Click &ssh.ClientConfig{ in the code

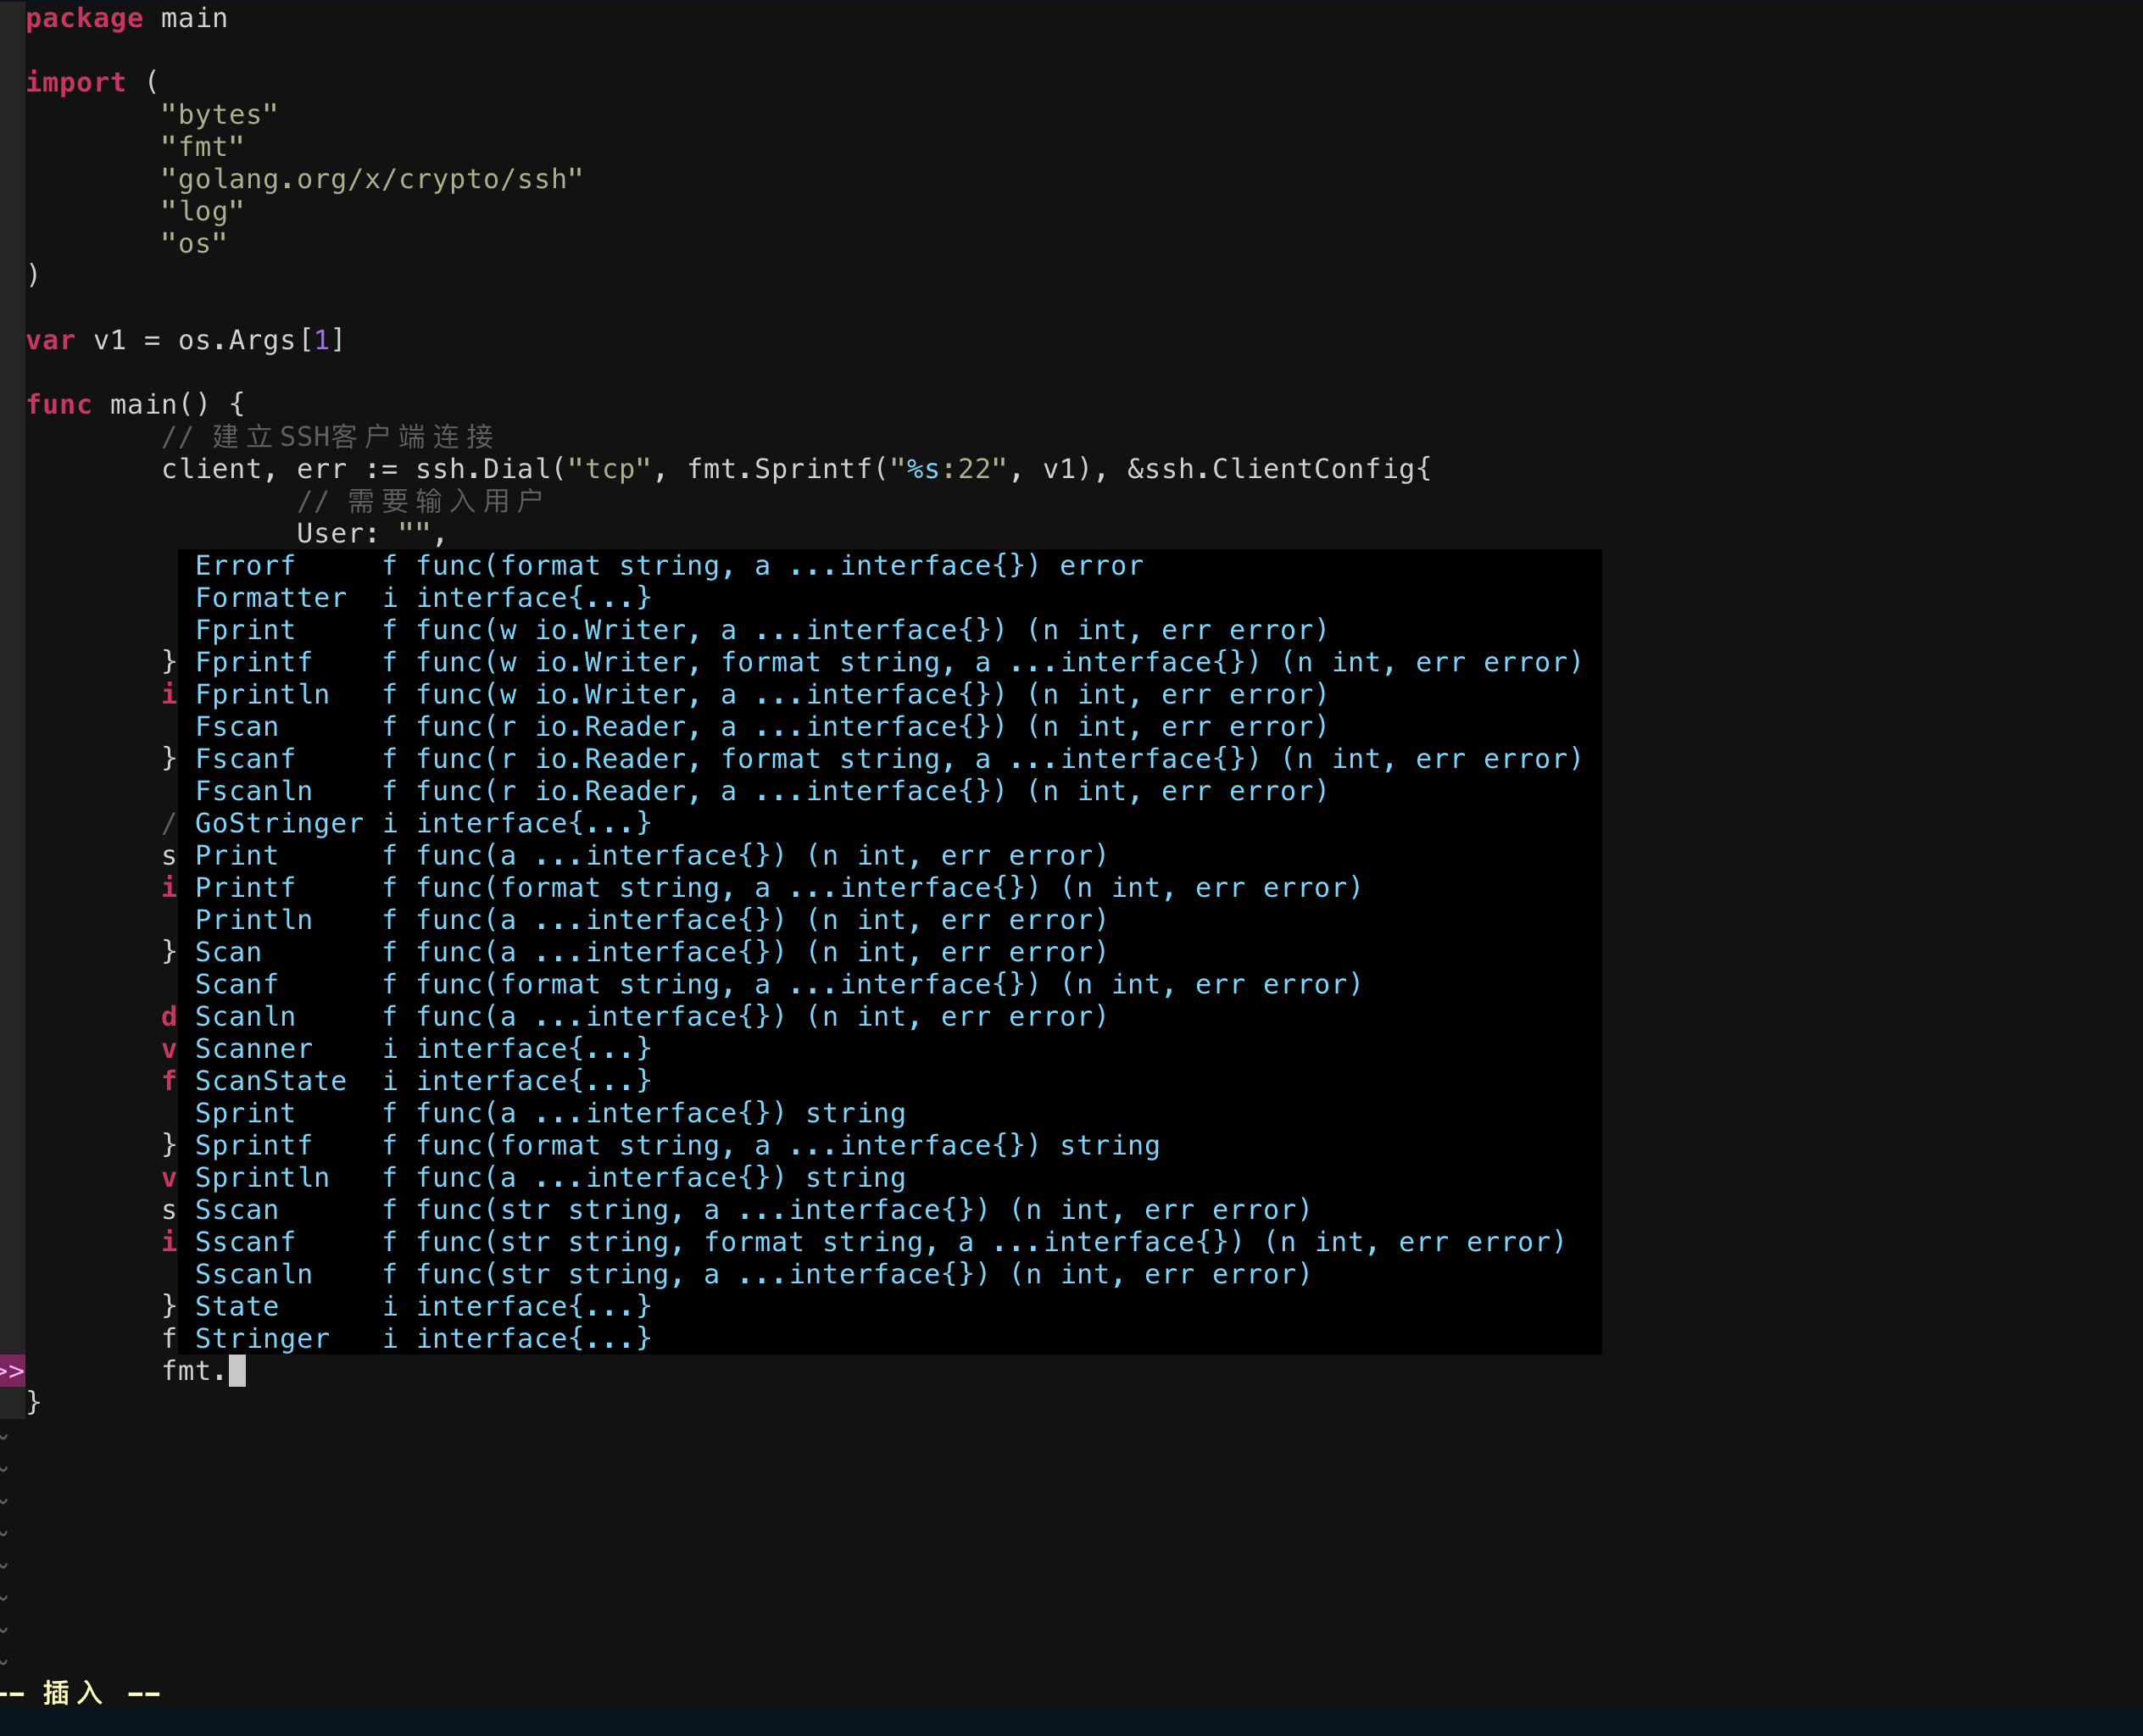coord(1279,469)
